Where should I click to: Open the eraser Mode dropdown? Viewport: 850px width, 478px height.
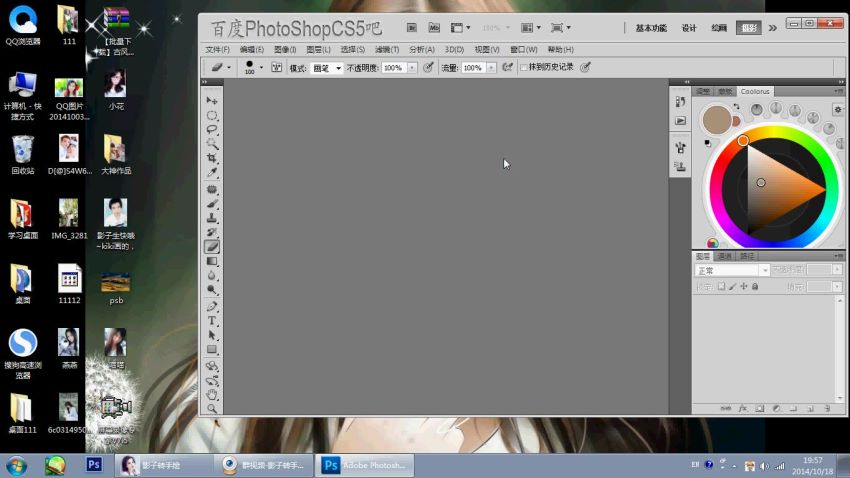(x=327, y=68)
